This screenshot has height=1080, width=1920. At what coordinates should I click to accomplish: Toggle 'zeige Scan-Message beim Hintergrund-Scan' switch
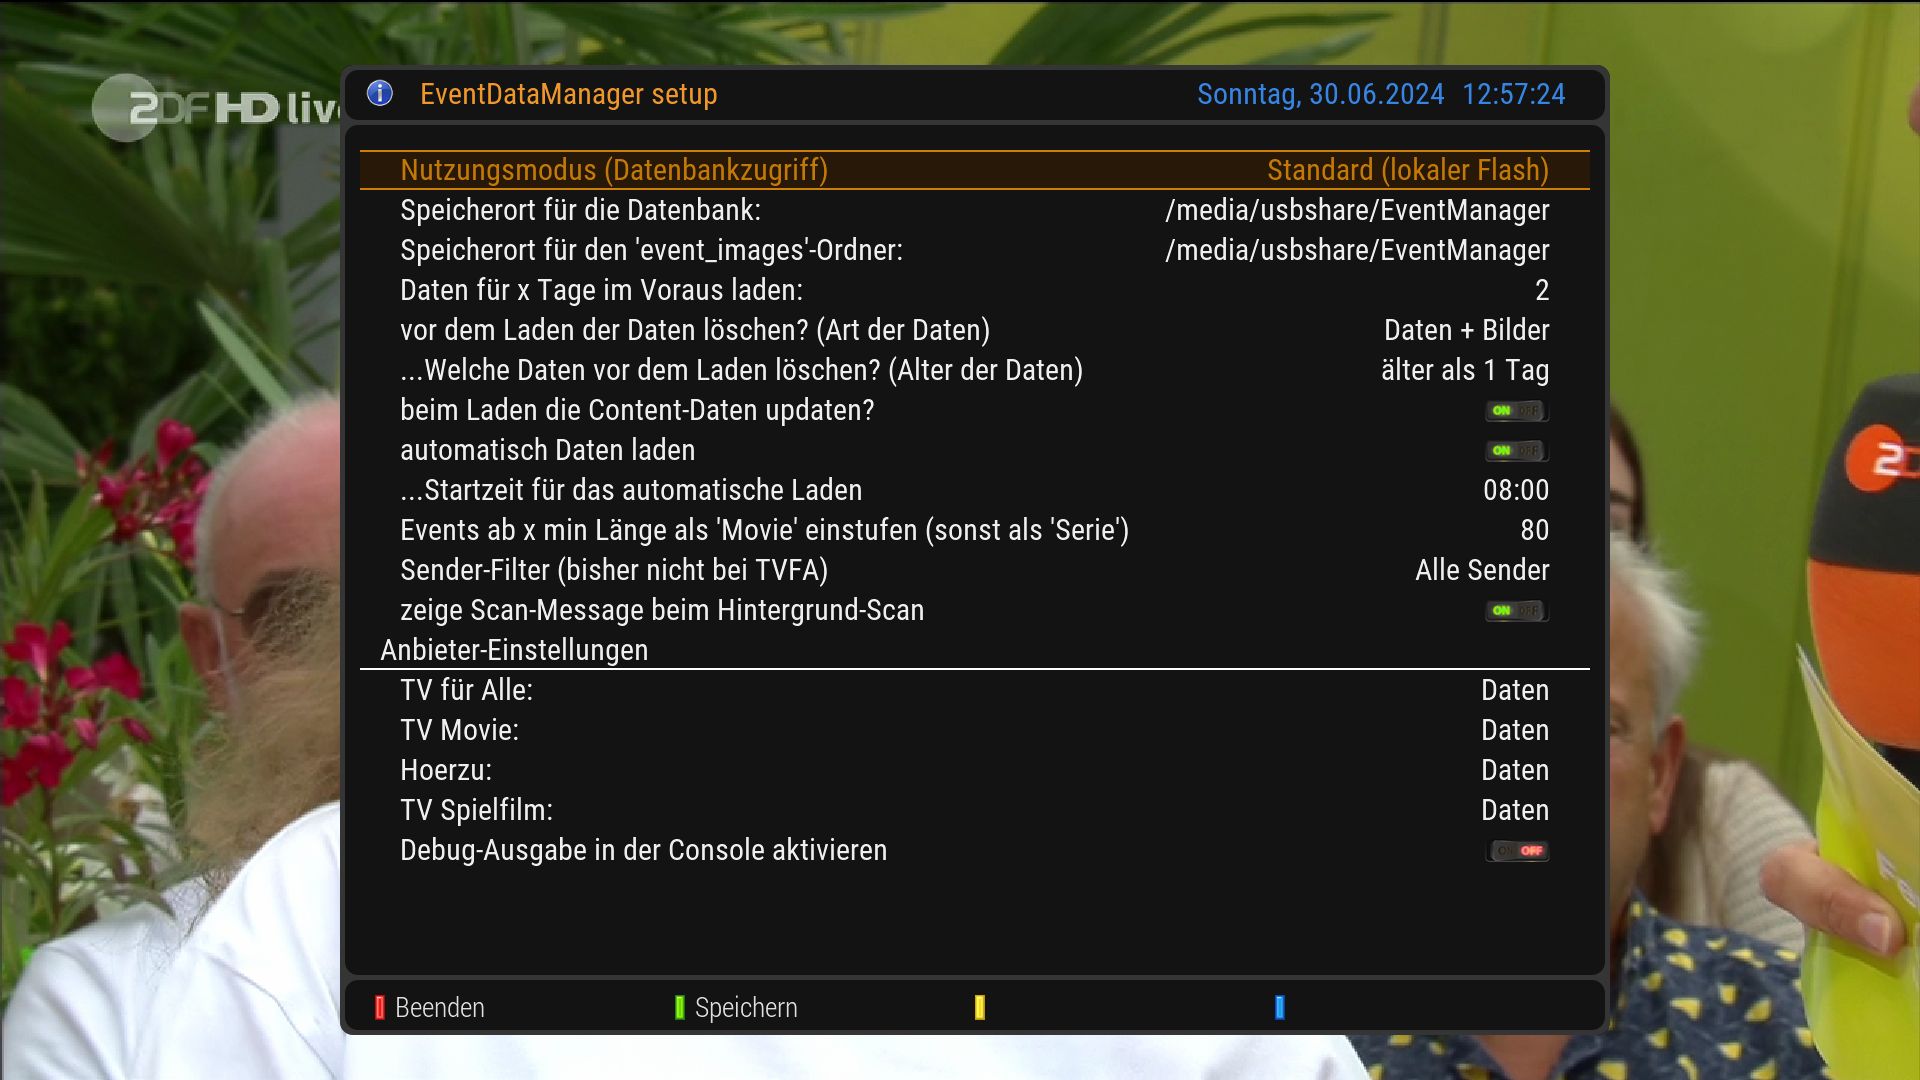tap(1516, 611)
